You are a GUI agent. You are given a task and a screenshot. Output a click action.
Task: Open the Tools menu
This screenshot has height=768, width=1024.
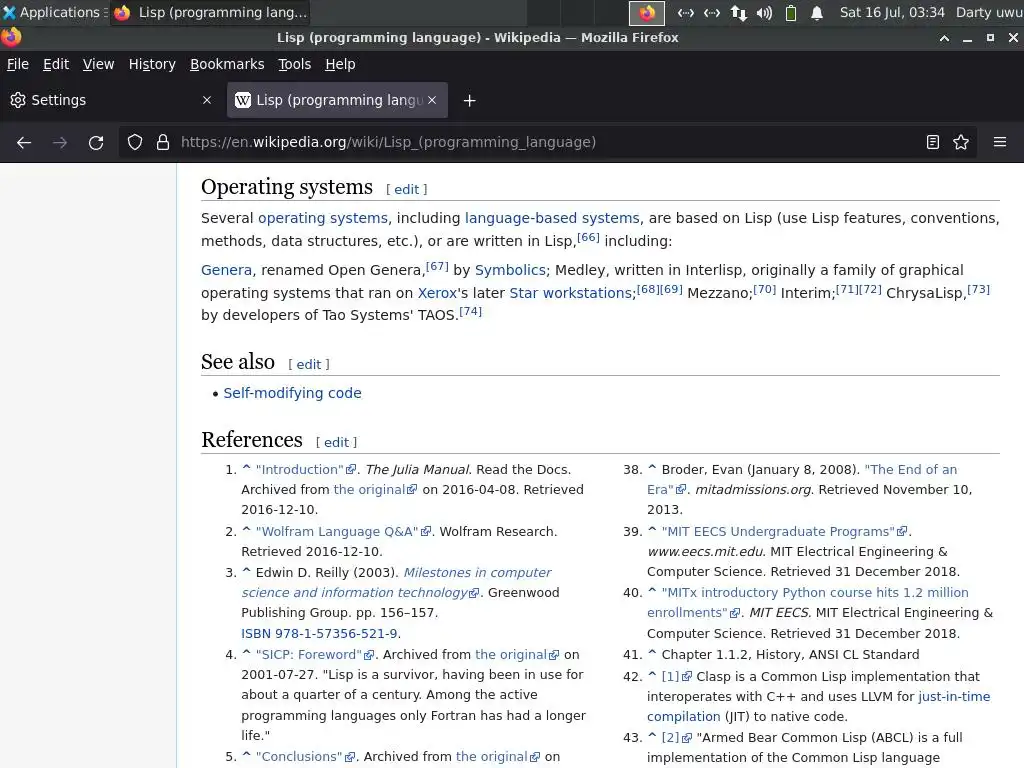[295, 64]
